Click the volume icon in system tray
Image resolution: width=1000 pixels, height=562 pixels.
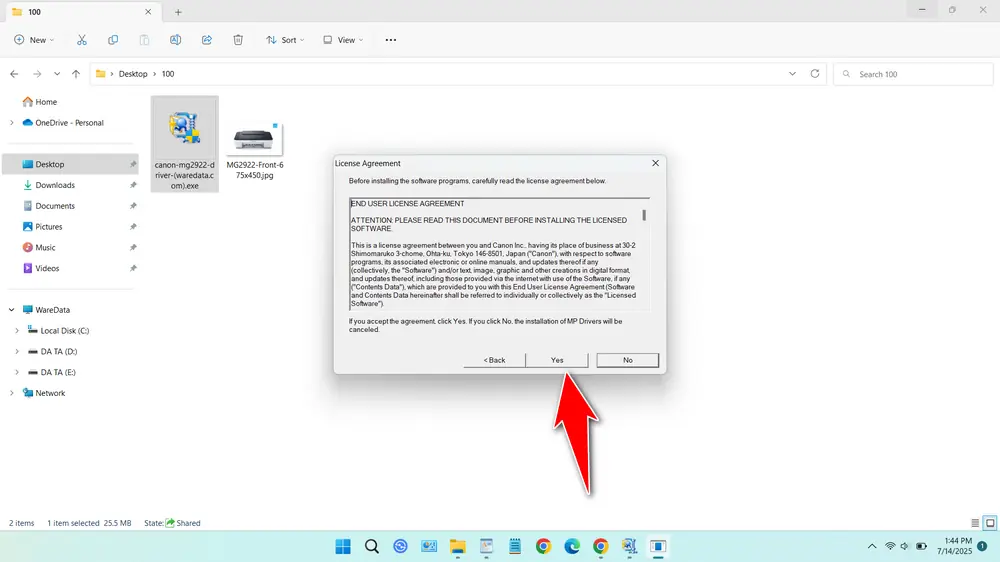click(904, 546)
